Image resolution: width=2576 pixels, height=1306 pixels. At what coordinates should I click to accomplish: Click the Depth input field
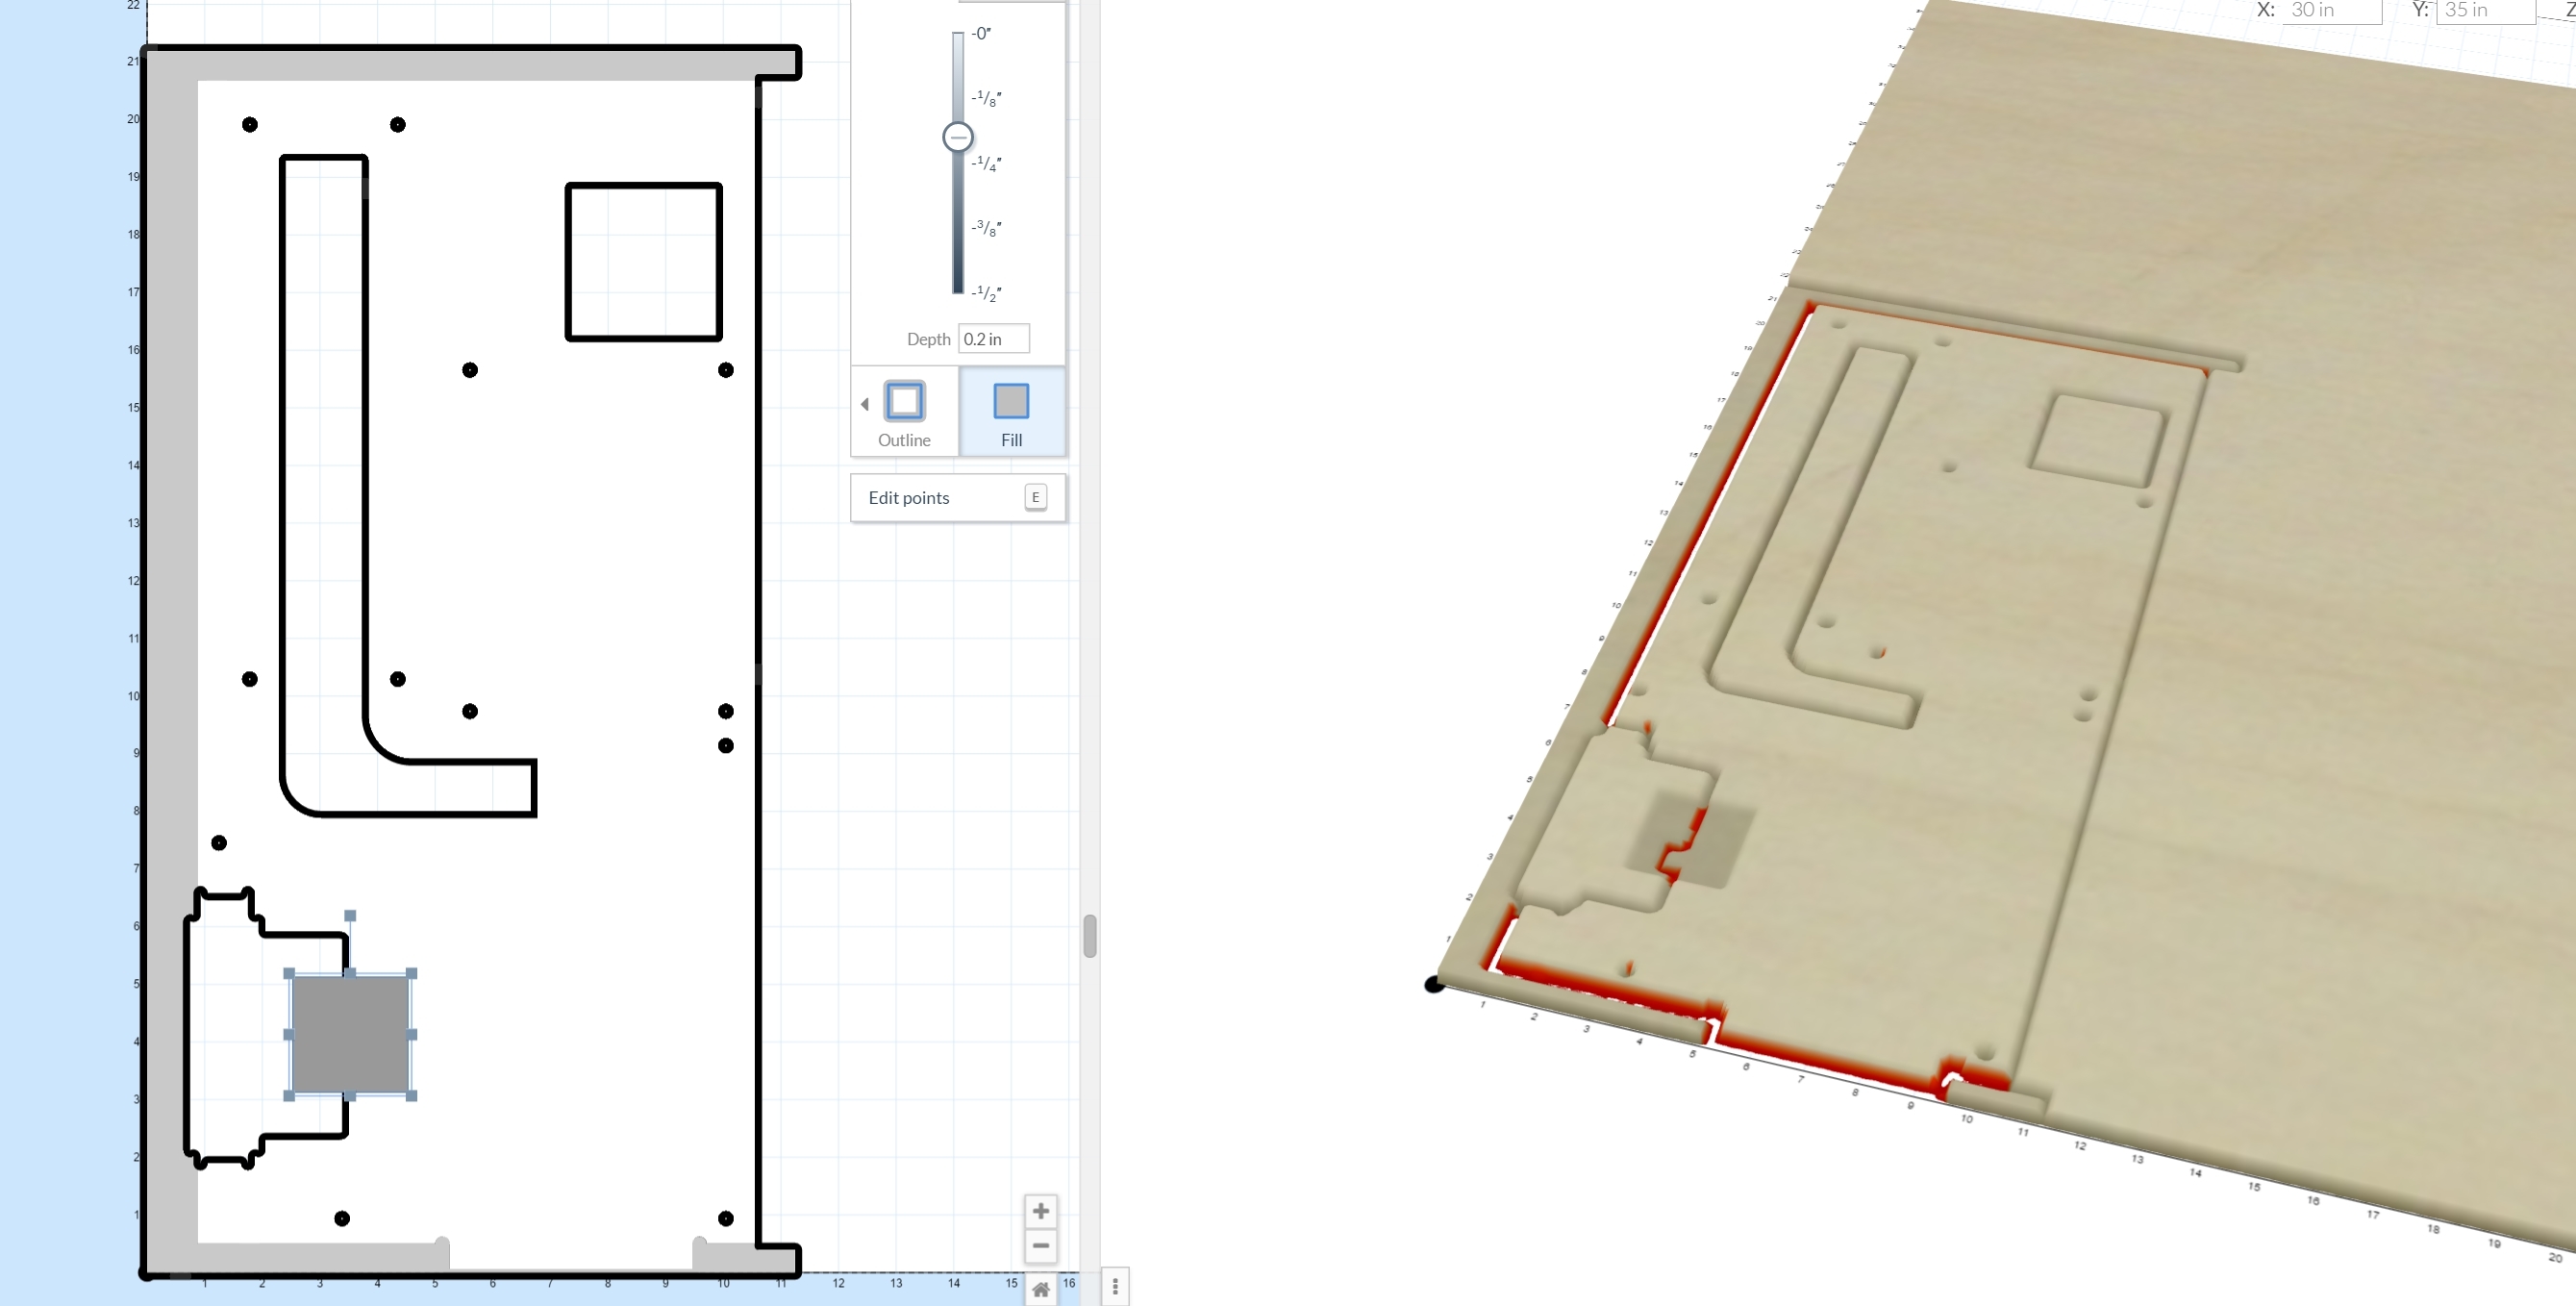pos(993,339)
